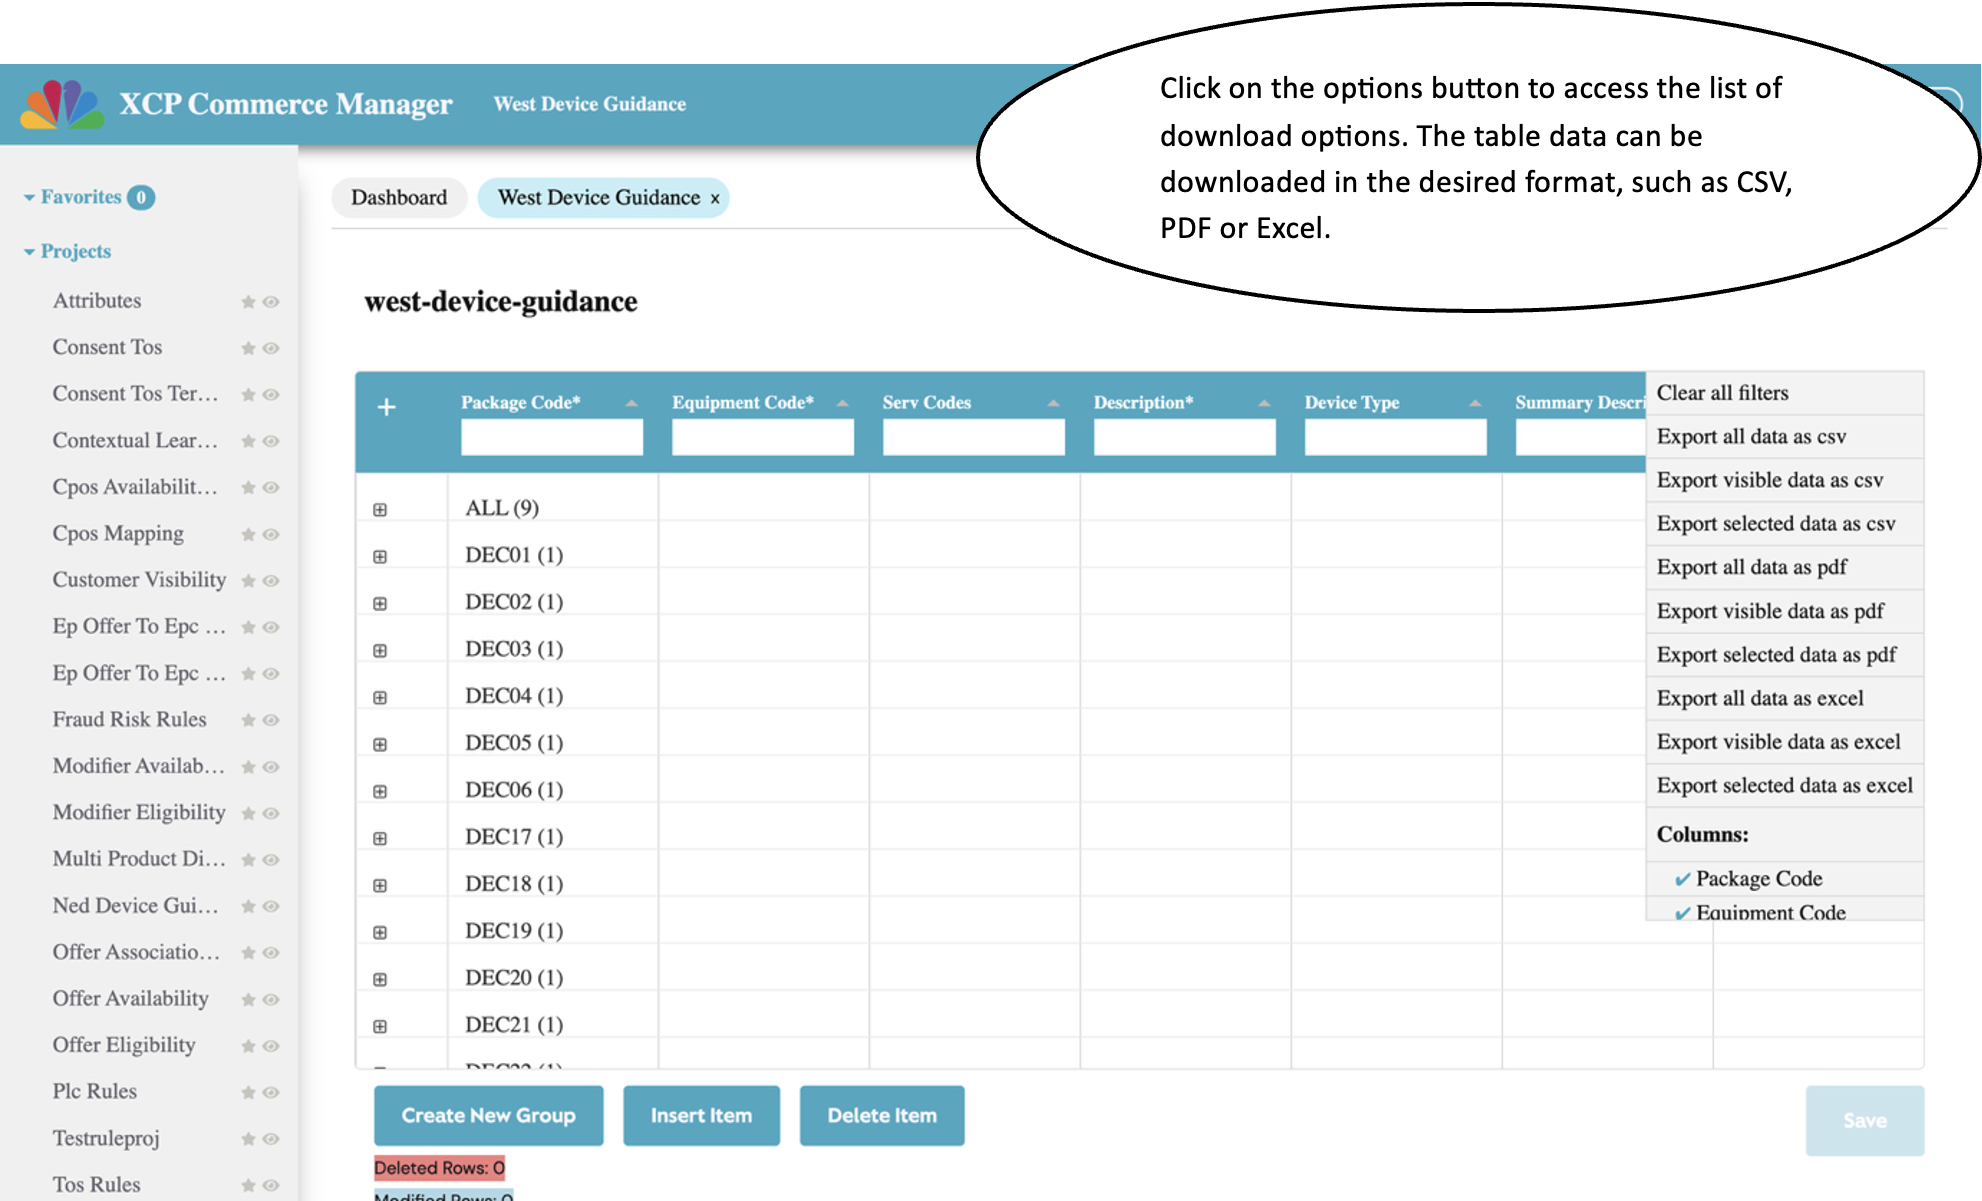The height and width of the screenshot is (1201, 1982).
Task: Toggle the eye icon for Consent Tos
Action: click(271, 348)
